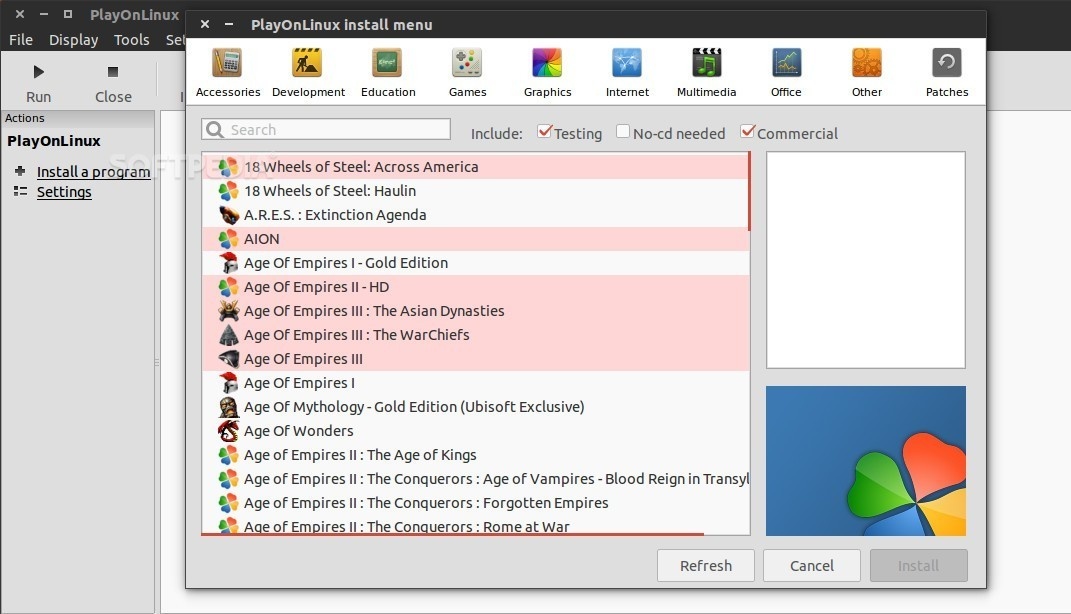1071x614 pixels.
Task: Click the Asian Dynasties samurai icon
Action: (228, 310)
